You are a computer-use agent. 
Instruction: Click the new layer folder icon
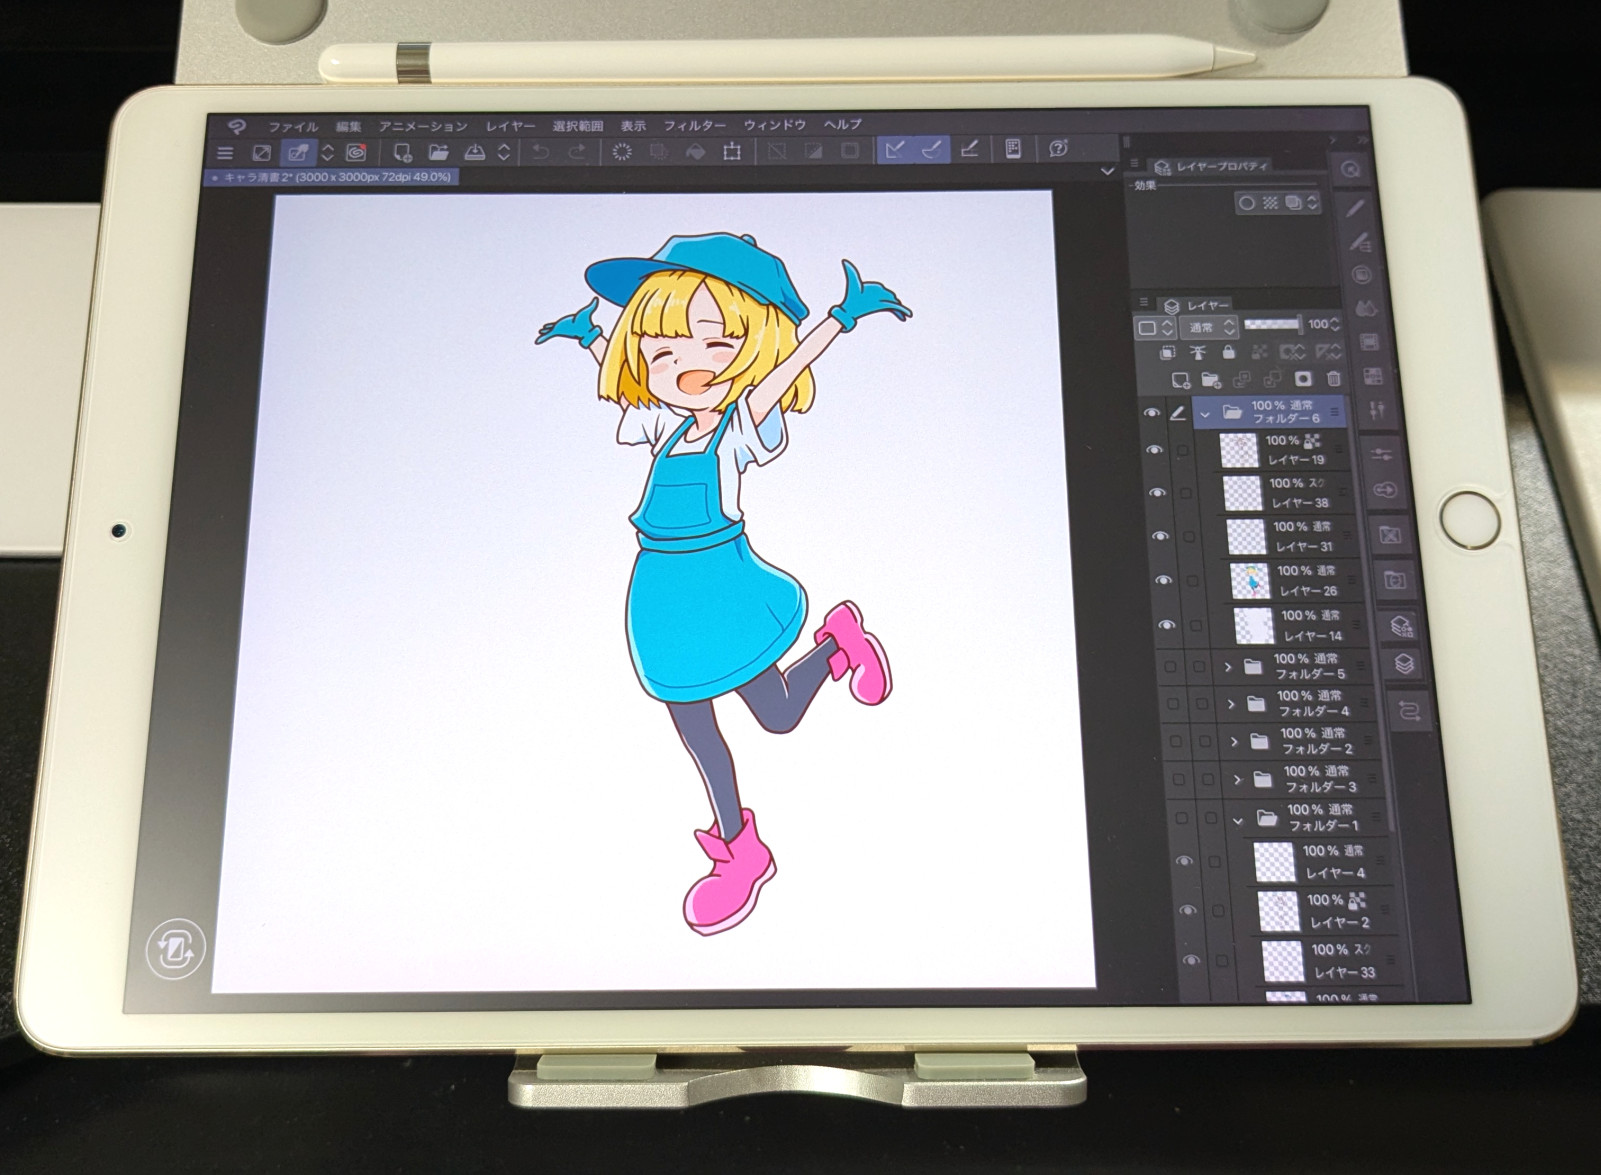click(1211, 380)
